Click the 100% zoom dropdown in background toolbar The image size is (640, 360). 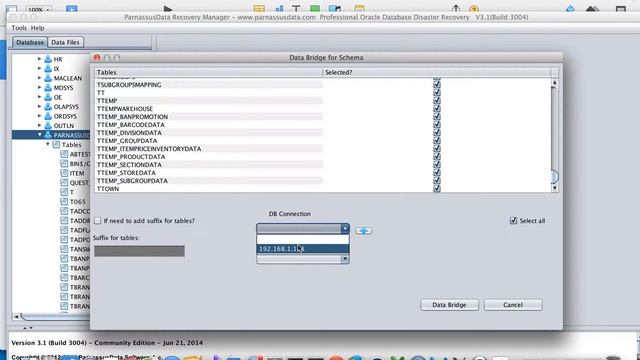pos(39,9)
